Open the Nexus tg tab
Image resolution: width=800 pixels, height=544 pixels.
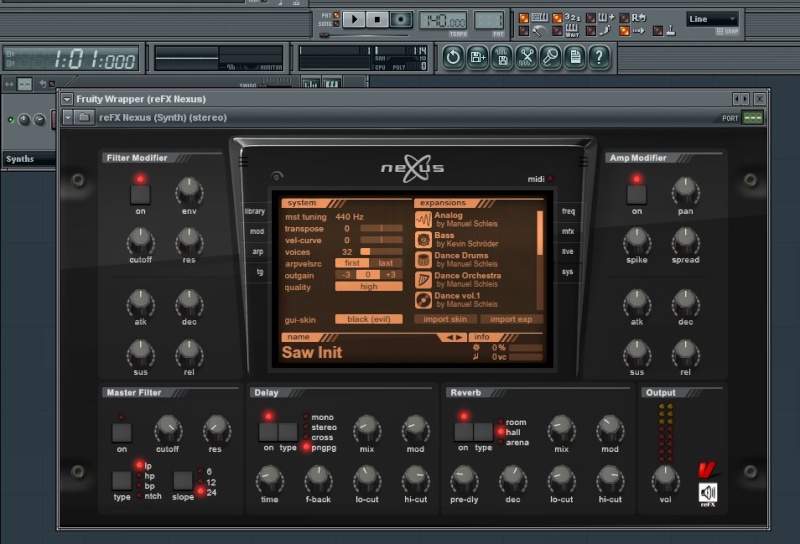coord(260,272)
